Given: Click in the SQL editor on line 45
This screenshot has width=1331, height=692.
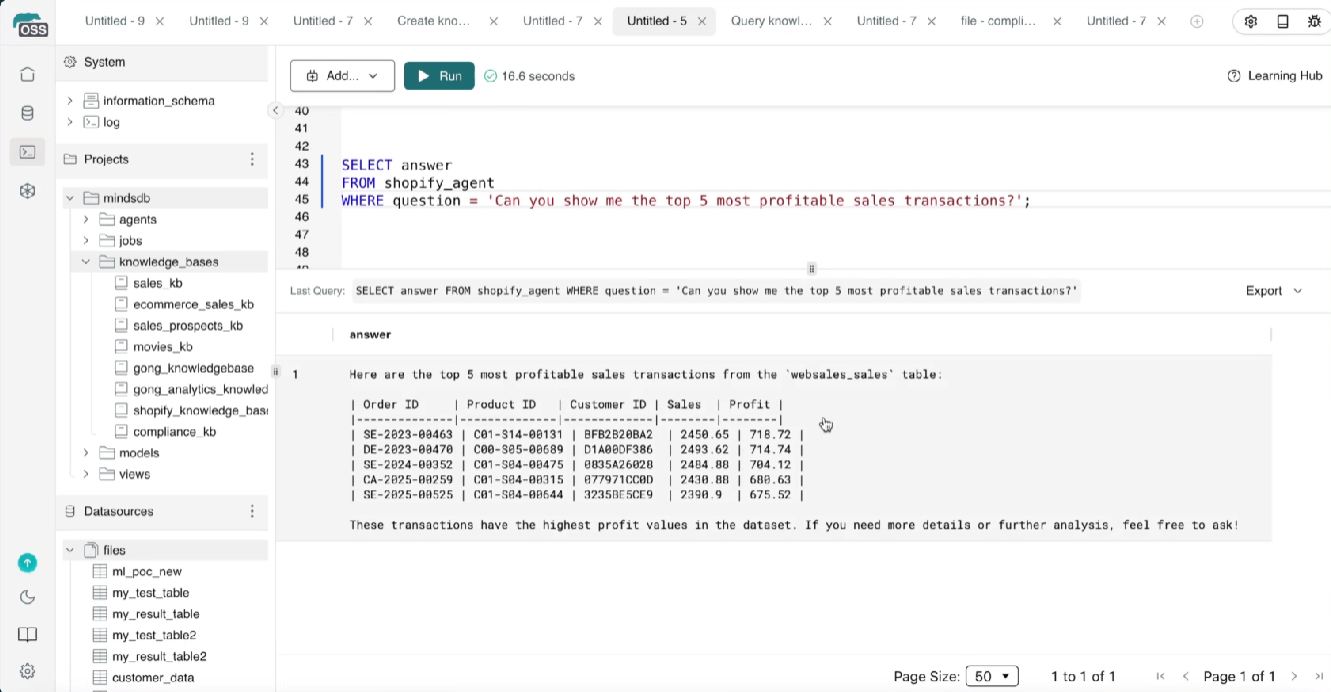Looking at the screenshot, I should pos(686,200).
